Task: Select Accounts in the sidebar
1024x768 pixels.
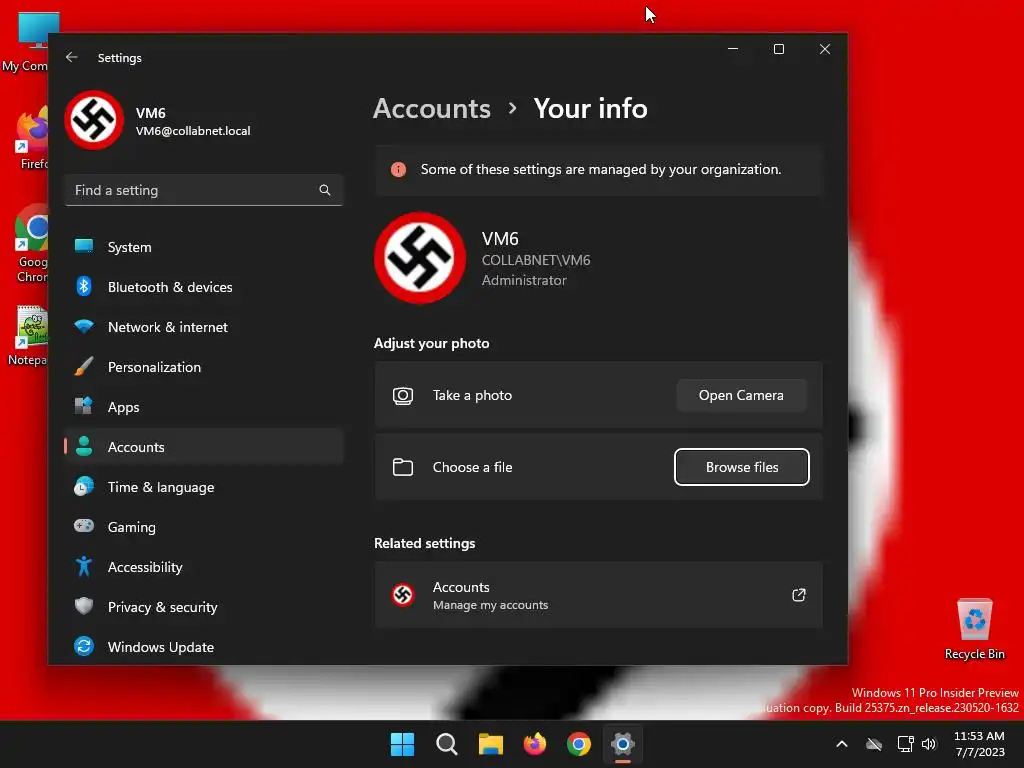Action: [x=204, y=447]
